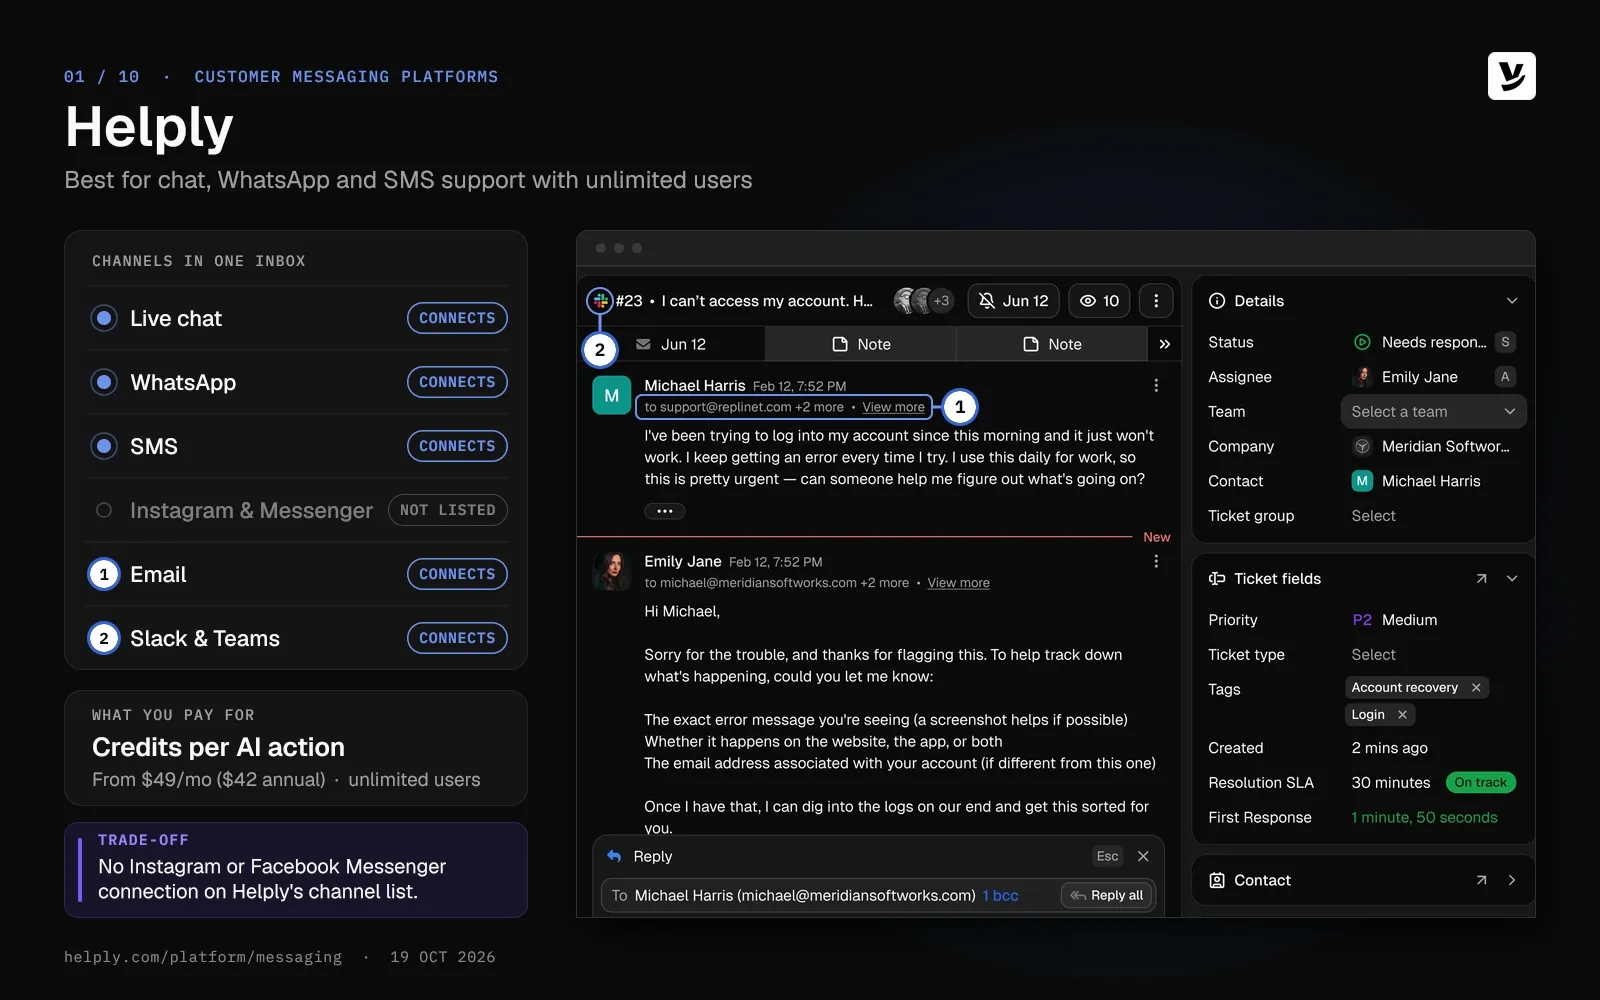This screenshot has width=1600, height=1000.
Task: Open the Ticket group Select field
Action: tap(1373, 516)
